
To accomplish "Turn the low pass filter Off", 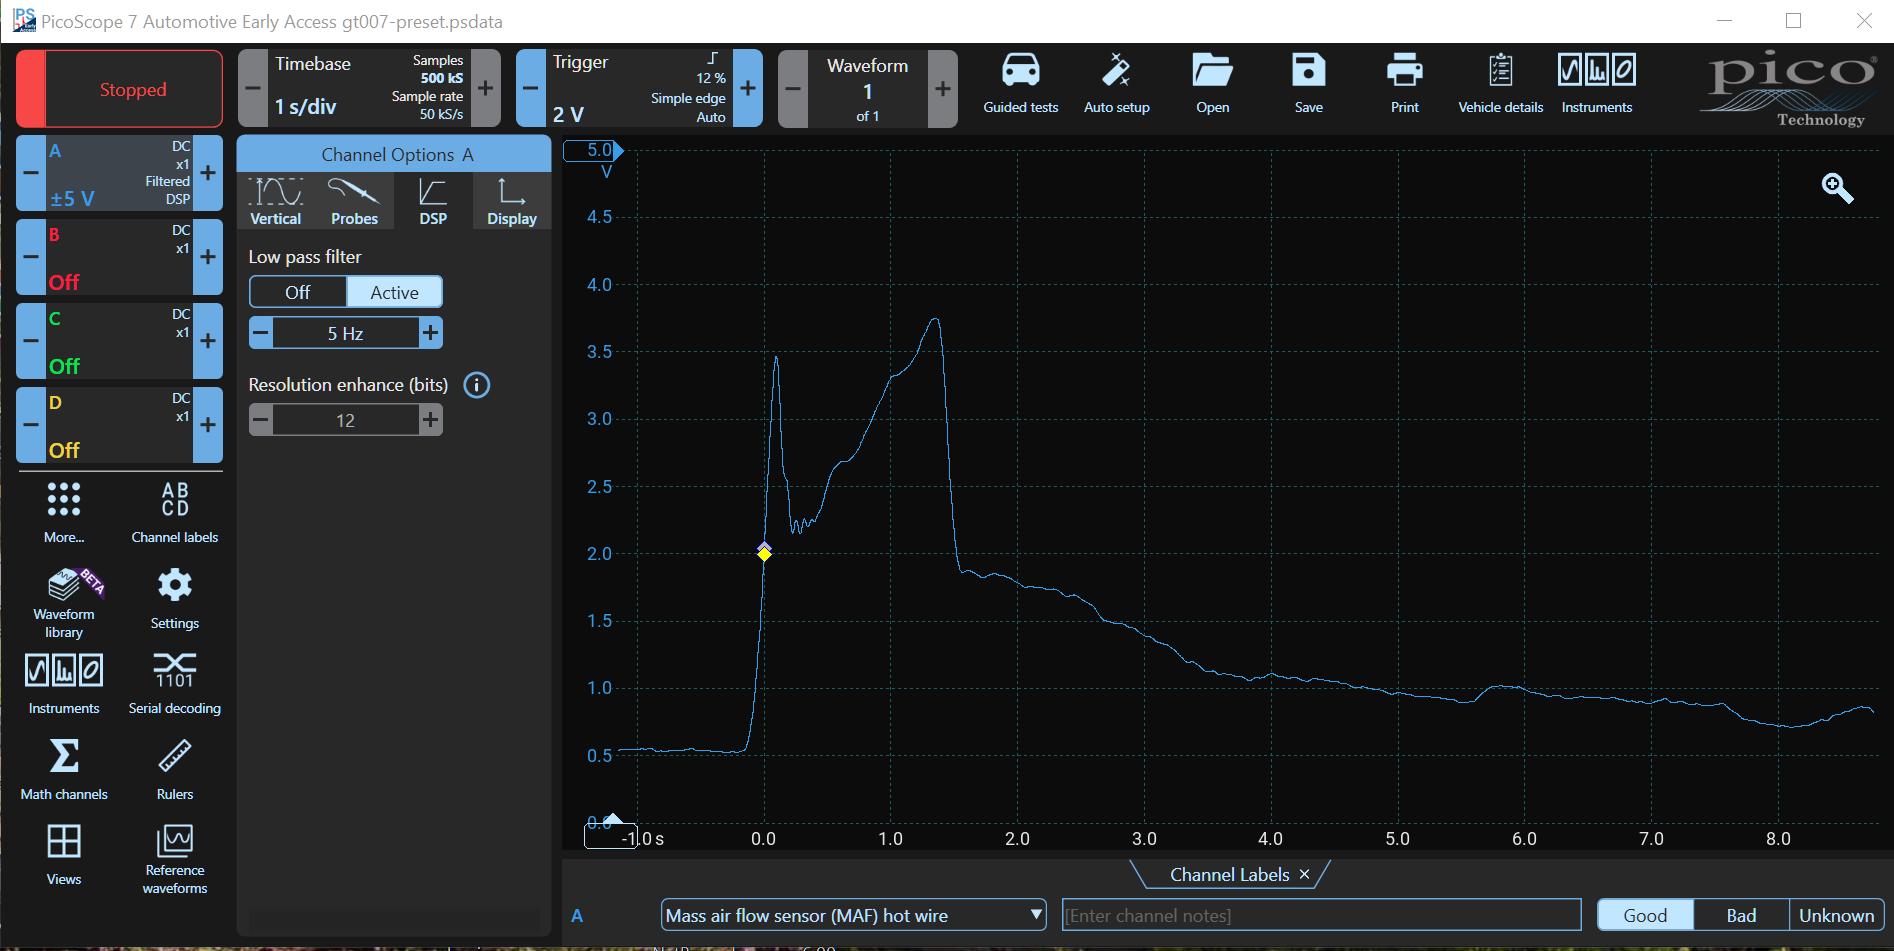I will [x=298, y=292].
